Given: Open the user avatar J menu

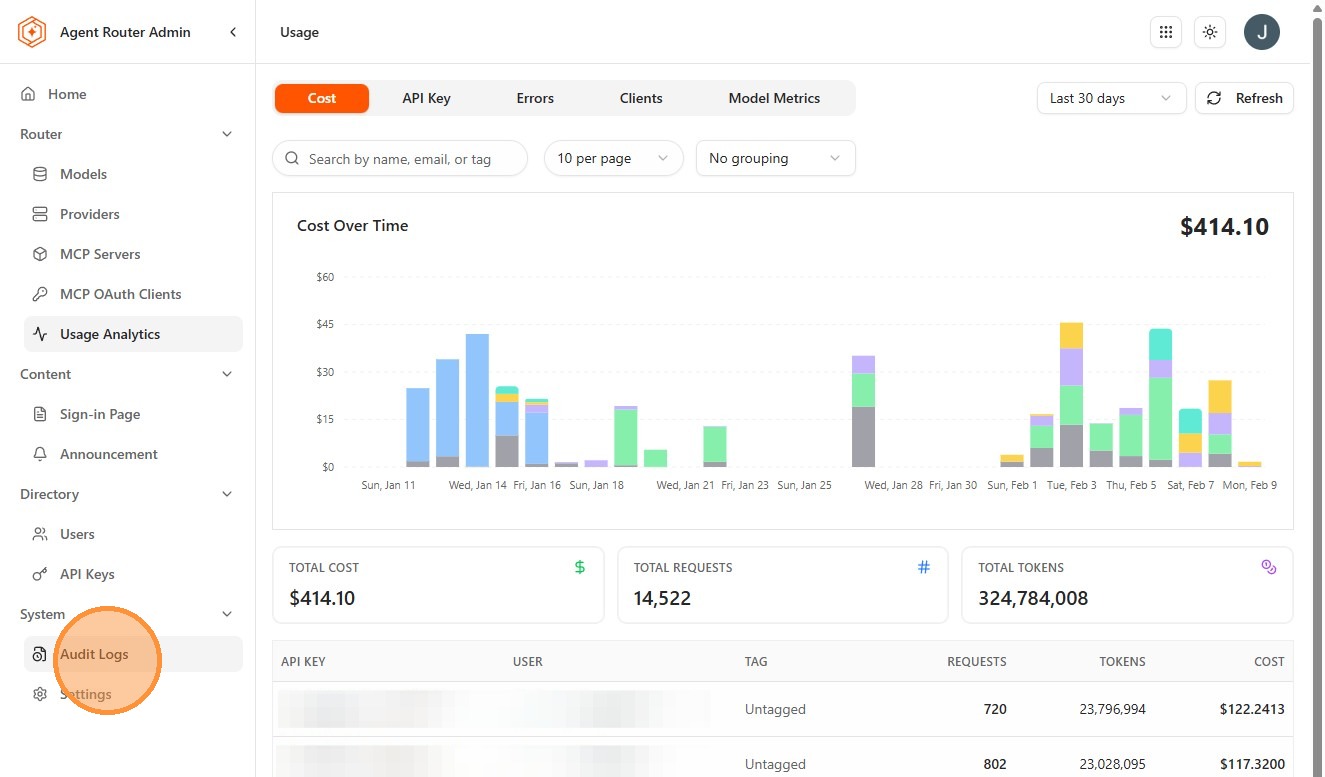Looking at the screenshot, I should pyautogui.click(x=1262, y=32).
